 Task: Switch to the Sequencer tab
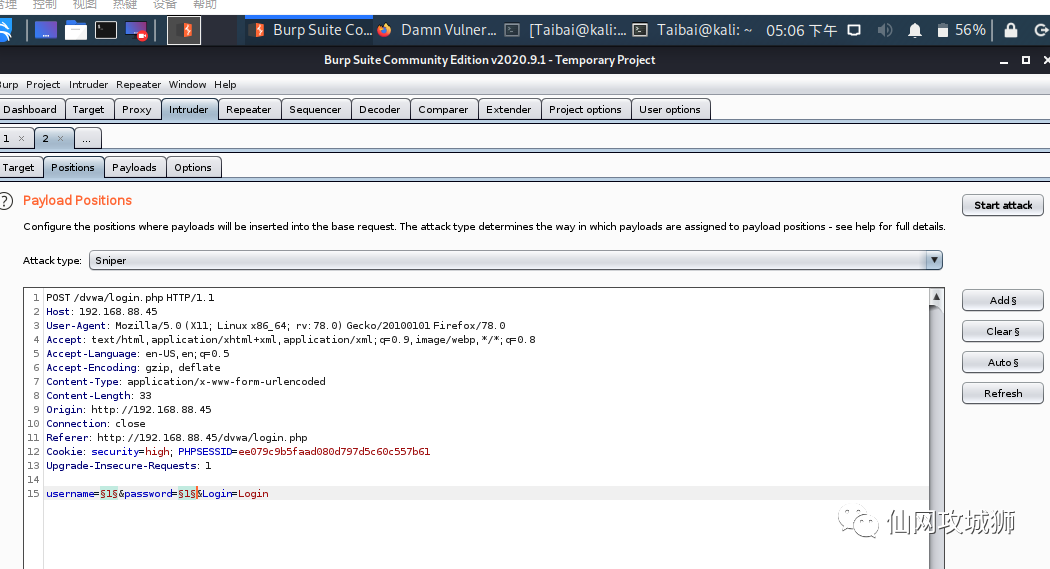click(x=315, y=109)
